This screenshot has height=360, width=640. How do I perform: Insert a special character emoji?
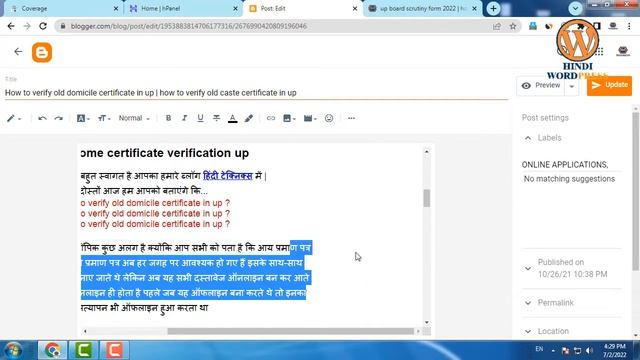(x=329, y=118)
